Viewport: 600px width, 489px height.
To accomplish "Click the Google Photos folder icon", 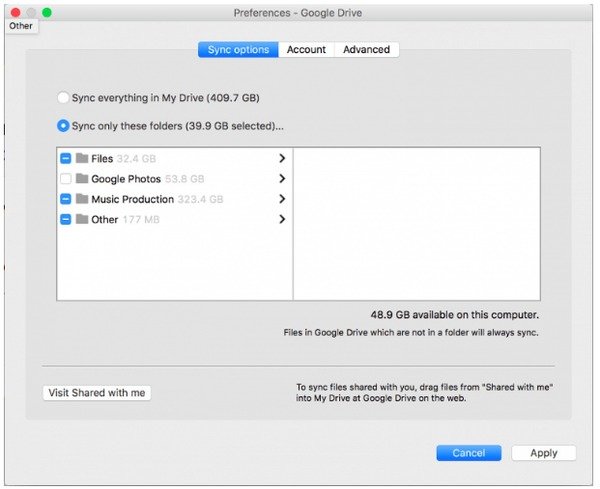I will coord(82,178).
